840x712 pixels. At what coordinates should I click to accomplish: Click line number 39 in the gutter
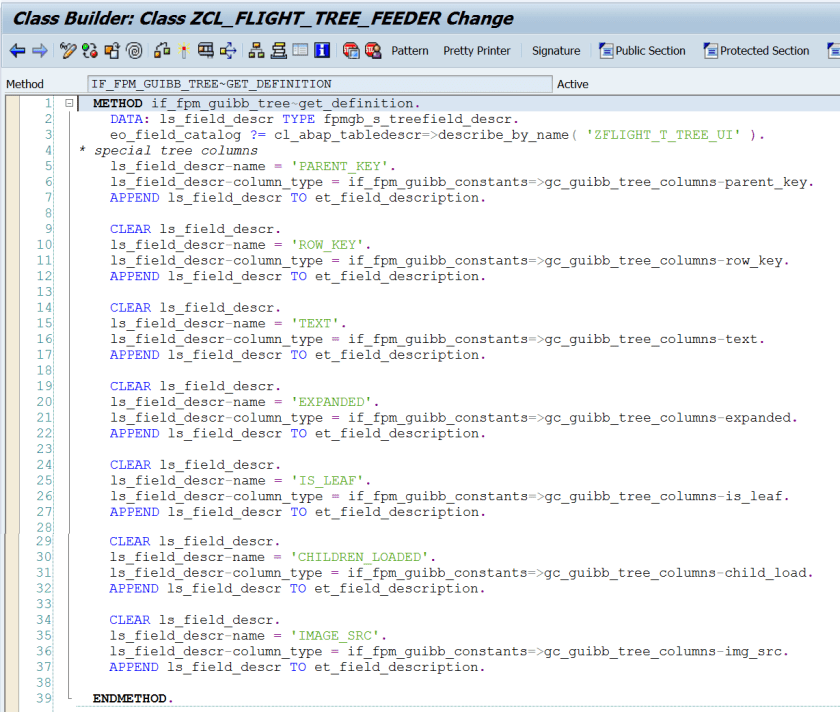[x=44, y=698]
